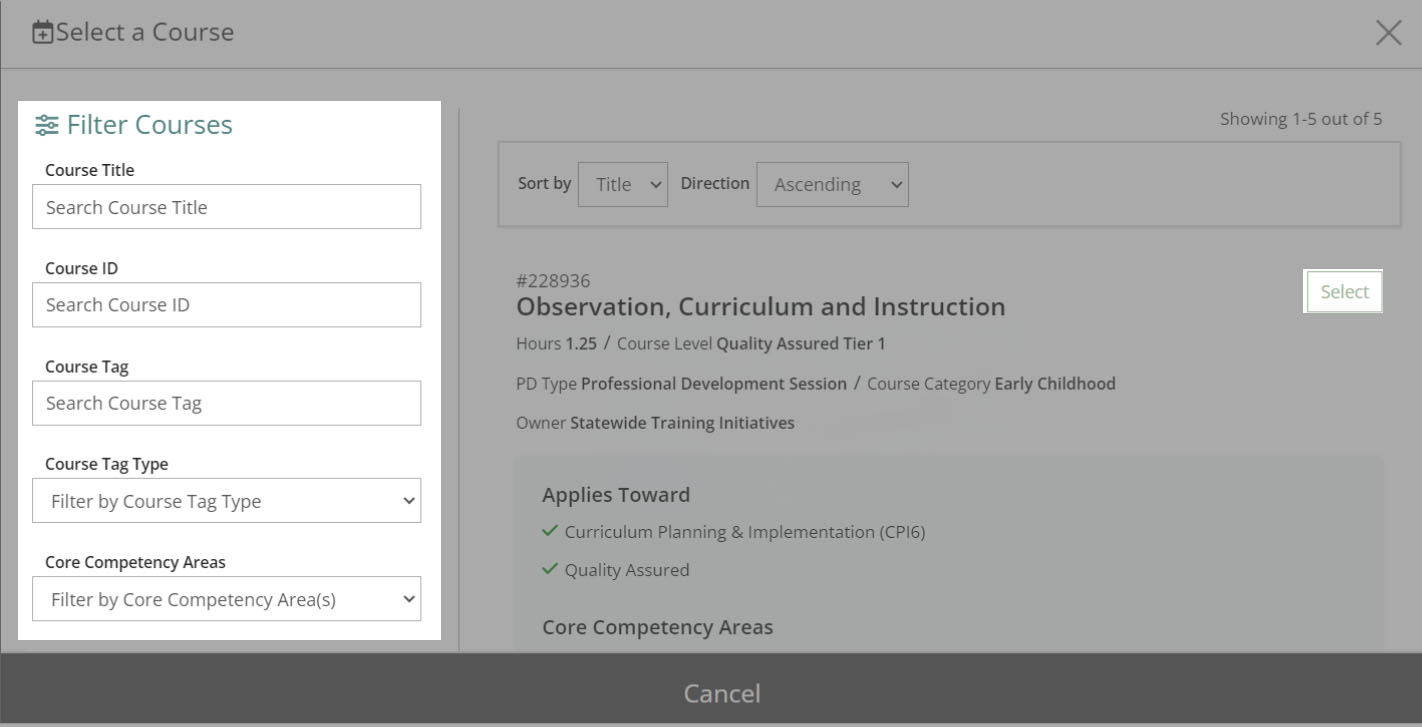This screenshot has width=1422, height=727.
Task: Click the Search Course ID input box
Action: [226, 304]
